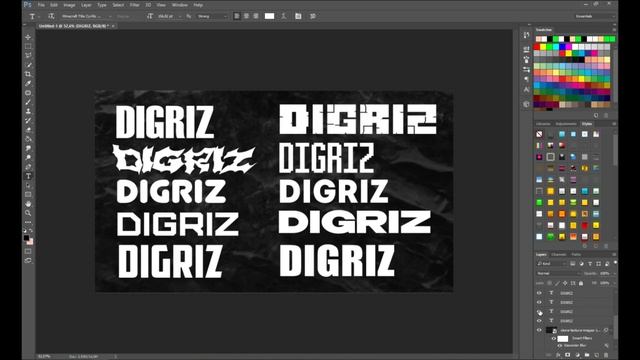This screenshot has height=360, width=640.
Task: Open the Essentials workspace dropdown
Action: tap(594, 16)
